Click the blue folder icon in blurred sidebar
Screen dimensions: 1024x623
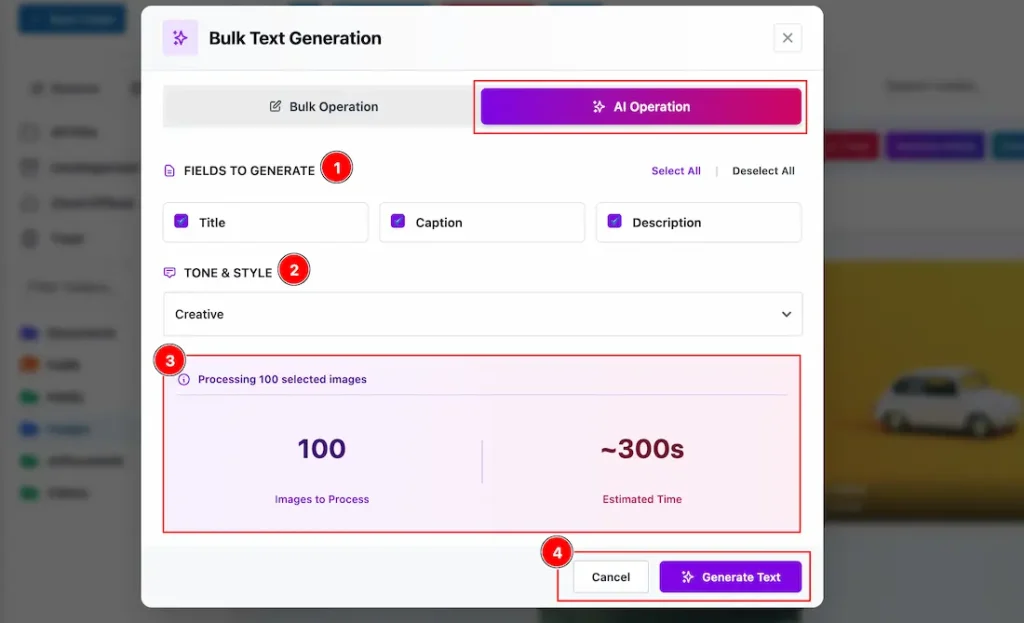pyautogui.click(x=29, y=429)
